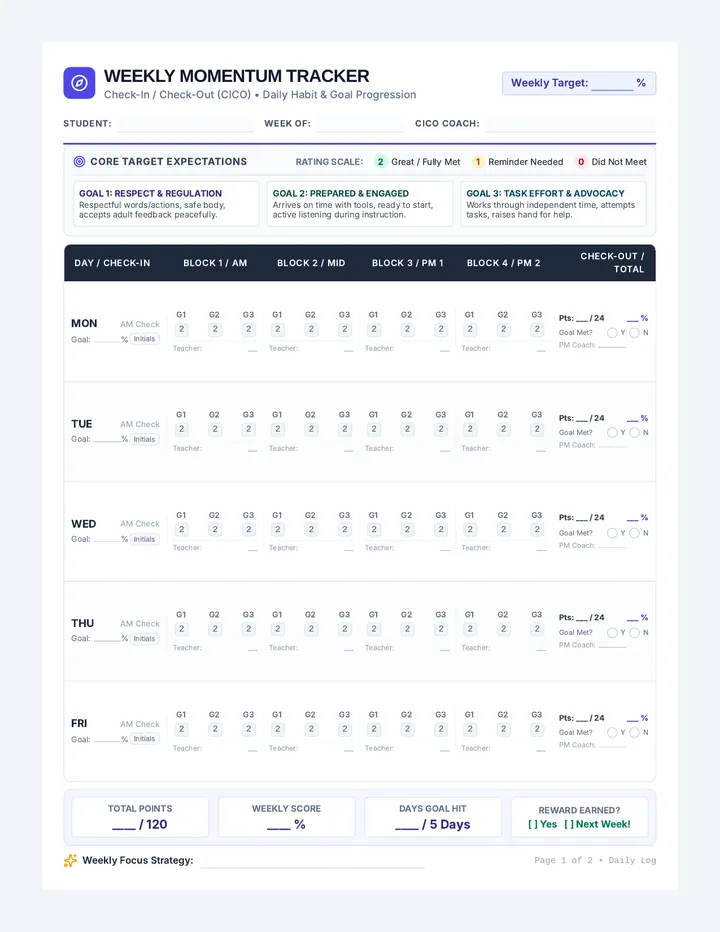
Task: Click the Goal 2: Prepared & Engaged card
Action: [x=360, y=204]
